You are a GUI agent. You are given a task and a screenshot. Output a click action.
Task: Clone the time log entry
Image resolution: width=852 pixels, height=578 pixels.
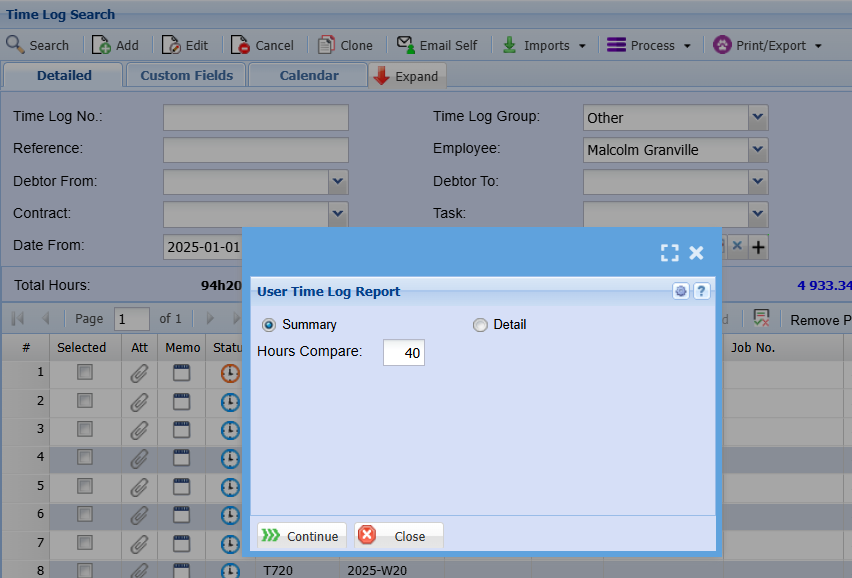(346, 45)
